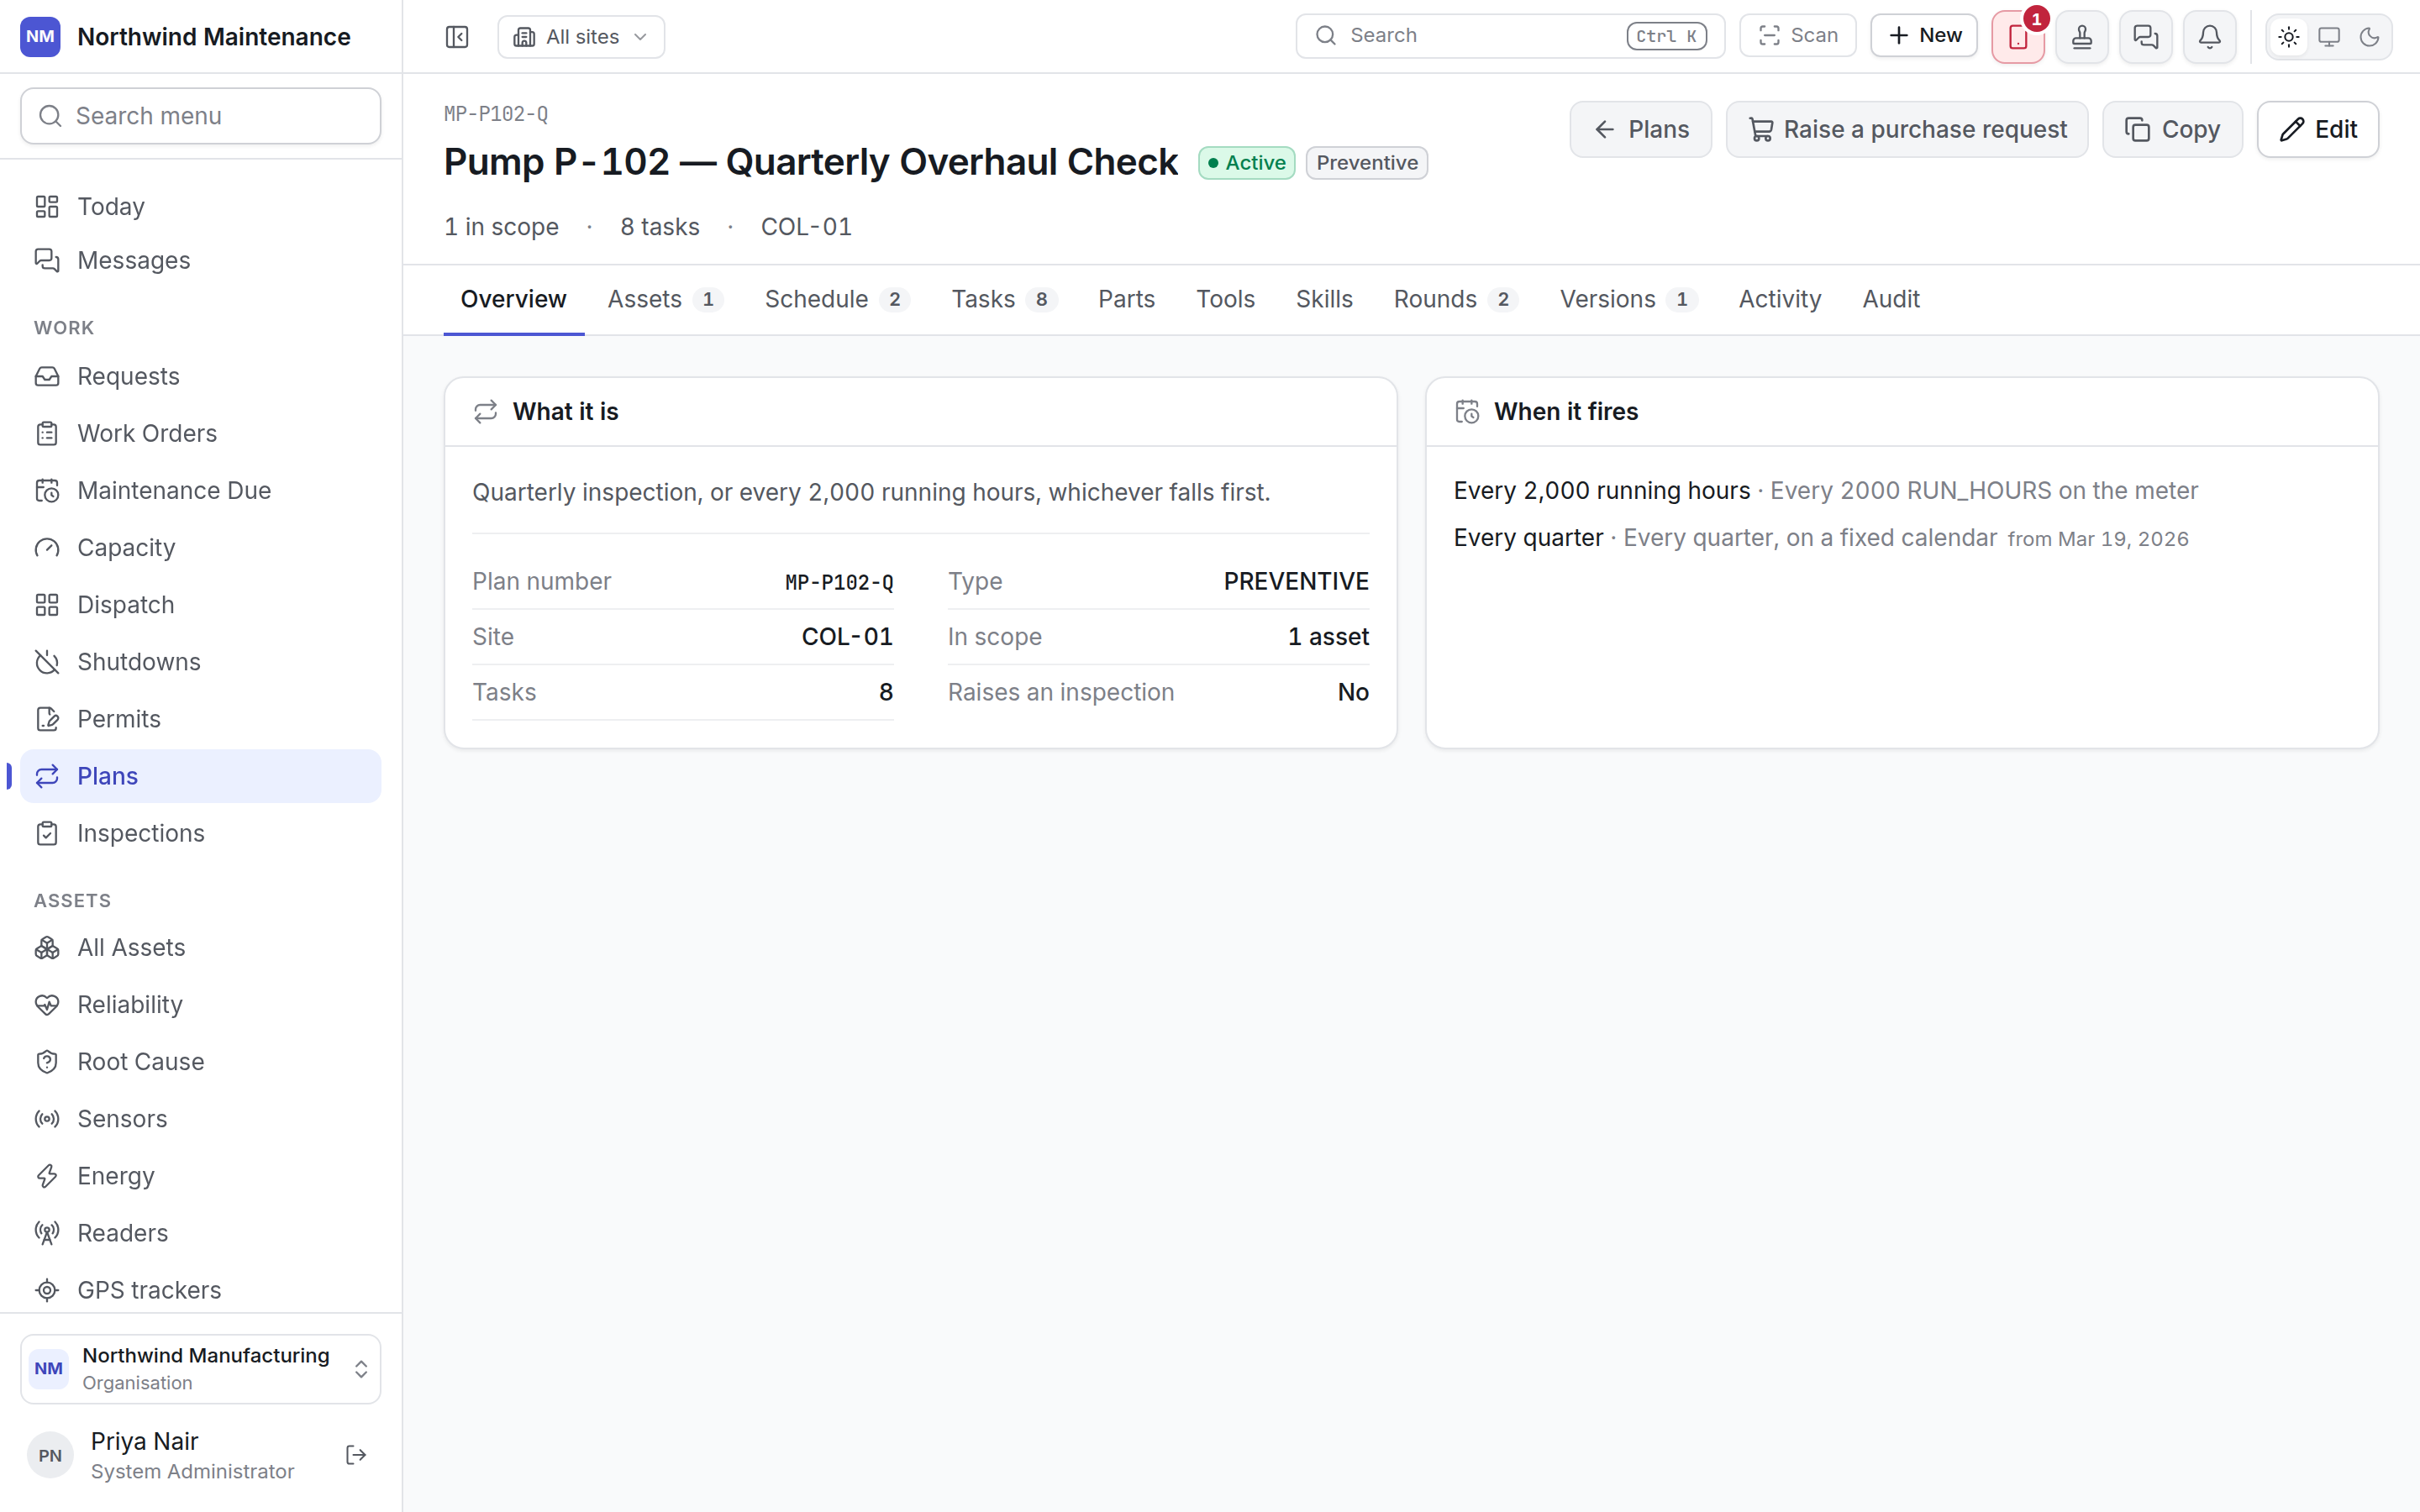Click Raise a purchase request button
Image resolution: width=2420 pixels, height=1512 pixels.
[x=1906, y=129]
